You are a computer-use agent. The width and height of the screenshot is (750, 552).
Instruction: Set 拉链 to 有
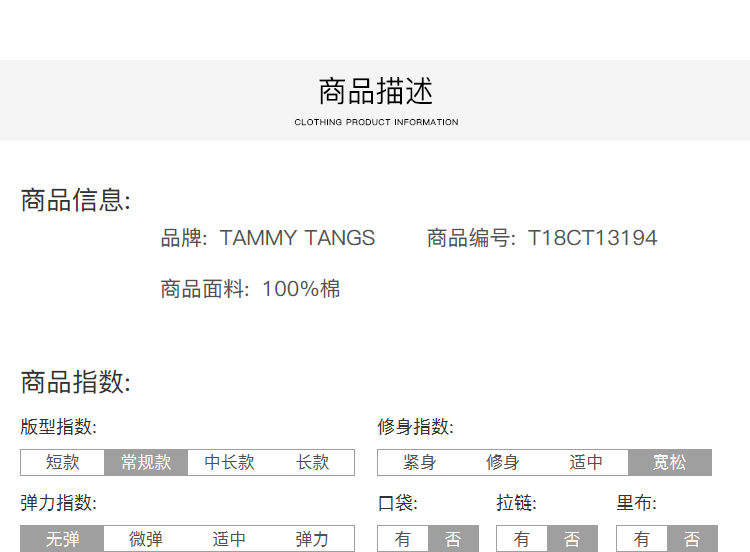[x=522, y=539]
